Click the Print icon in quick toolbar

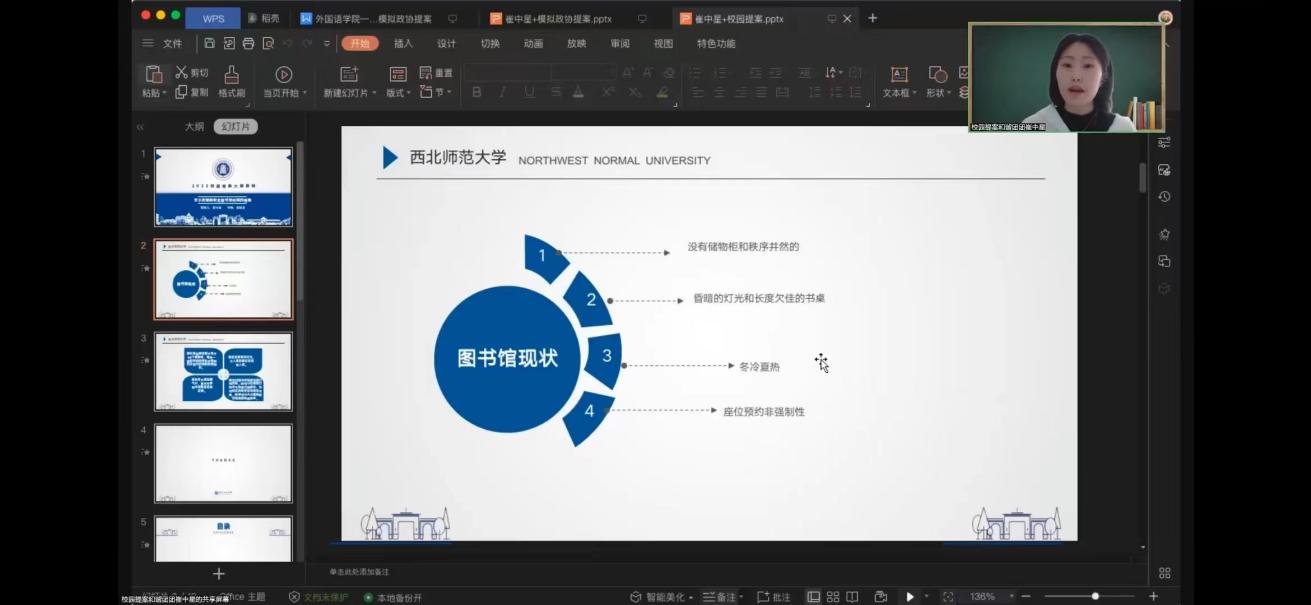click(248, 44)
